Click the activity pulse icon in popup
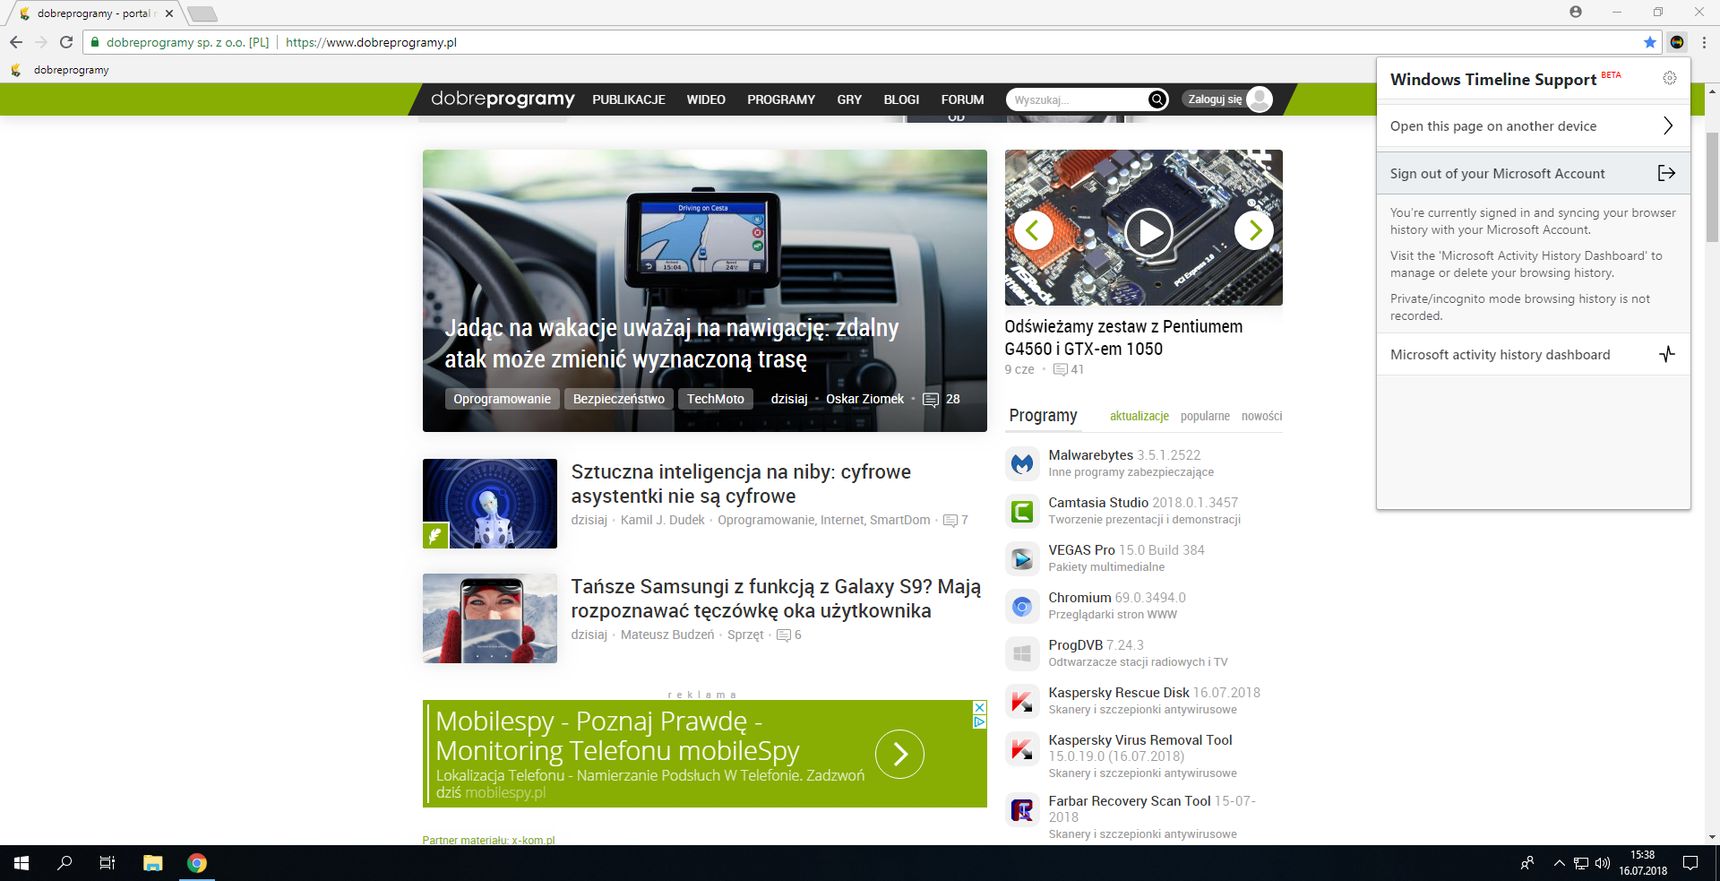The height and width of the screenshot is (881, 1720). (1667, 354)
